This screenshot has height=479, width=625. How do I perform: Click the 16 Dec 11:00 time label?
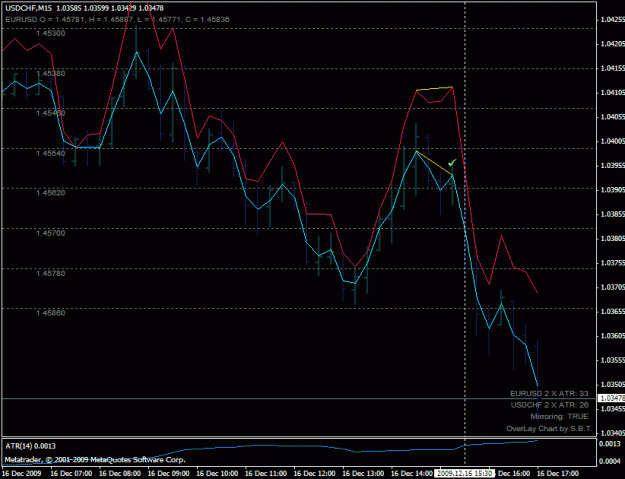[266, 473]
